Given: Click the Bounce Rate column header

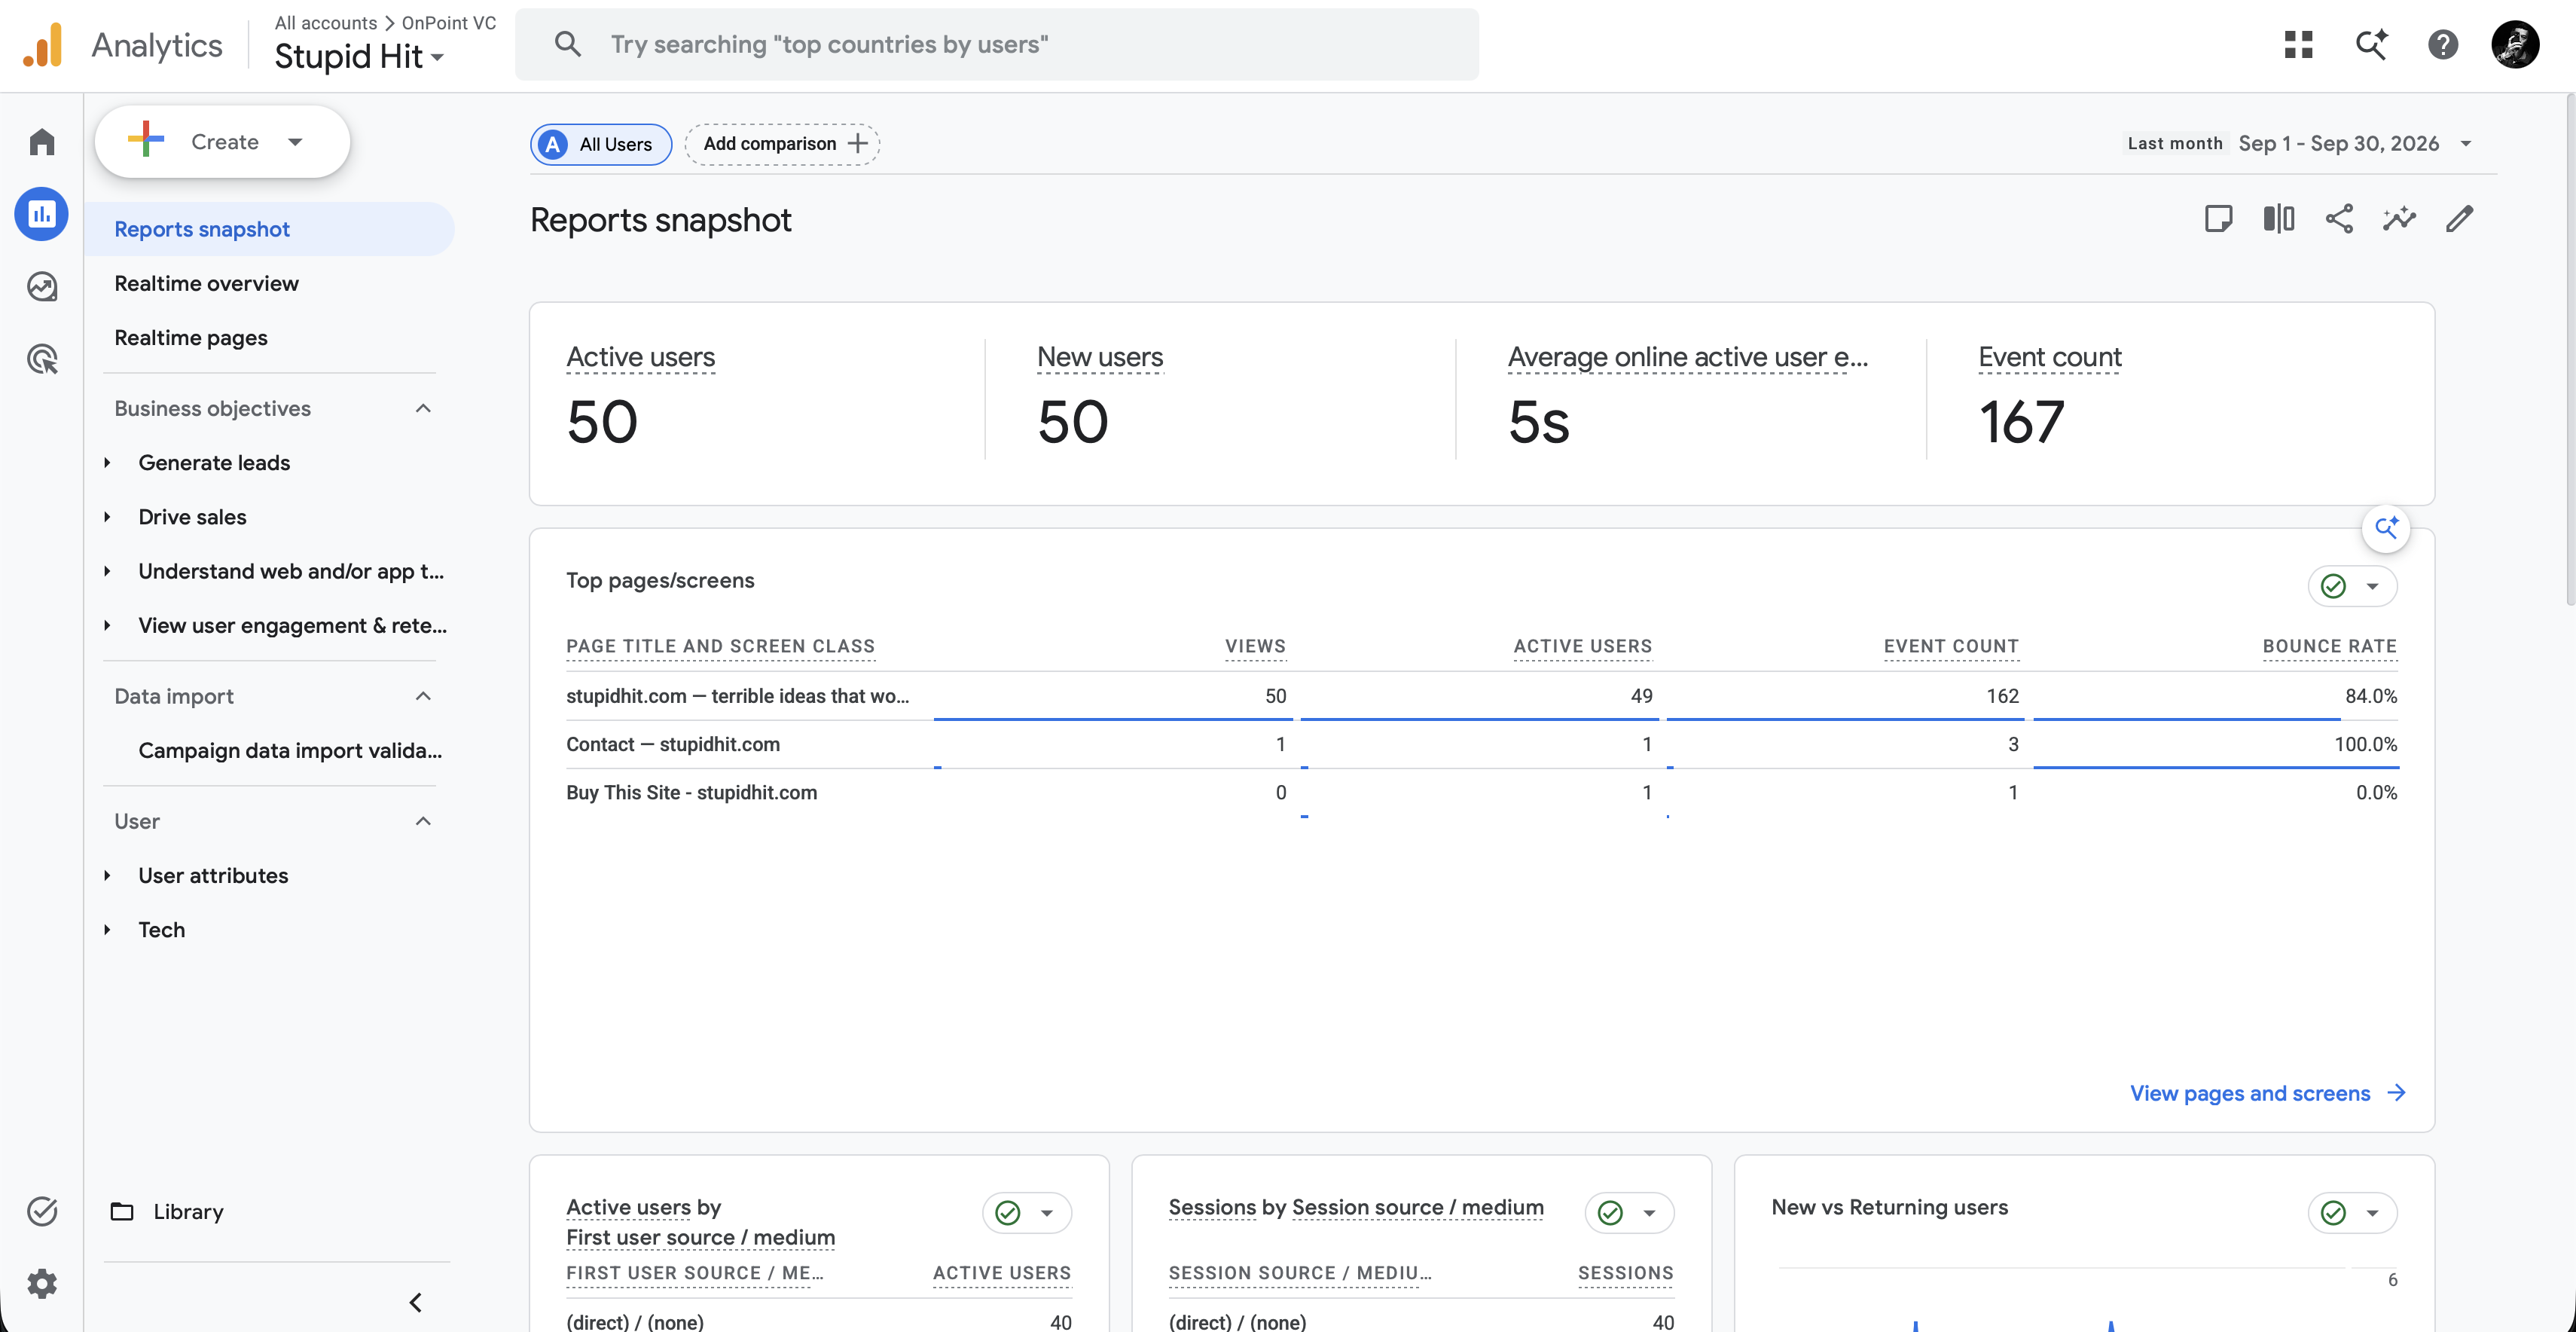Looking at the screenshot, I should [2329, 646].
